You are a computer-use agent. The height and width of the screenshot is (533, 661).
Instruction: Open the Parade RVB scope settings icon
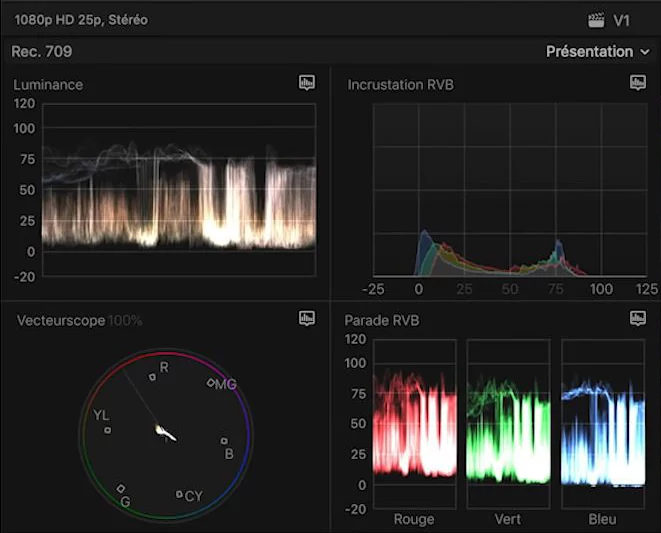point(638,318)
